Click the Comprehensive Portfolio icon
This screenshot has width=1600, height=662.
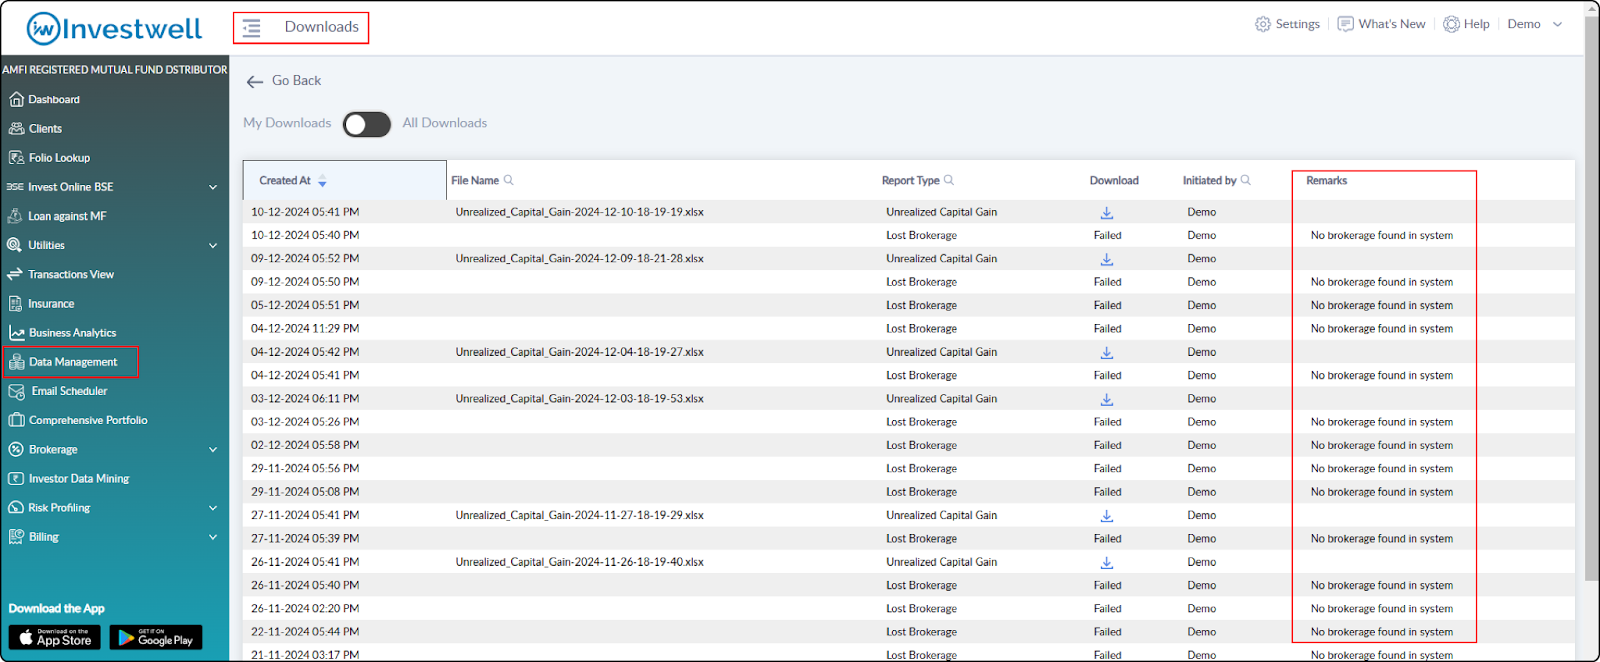point(16,420)
